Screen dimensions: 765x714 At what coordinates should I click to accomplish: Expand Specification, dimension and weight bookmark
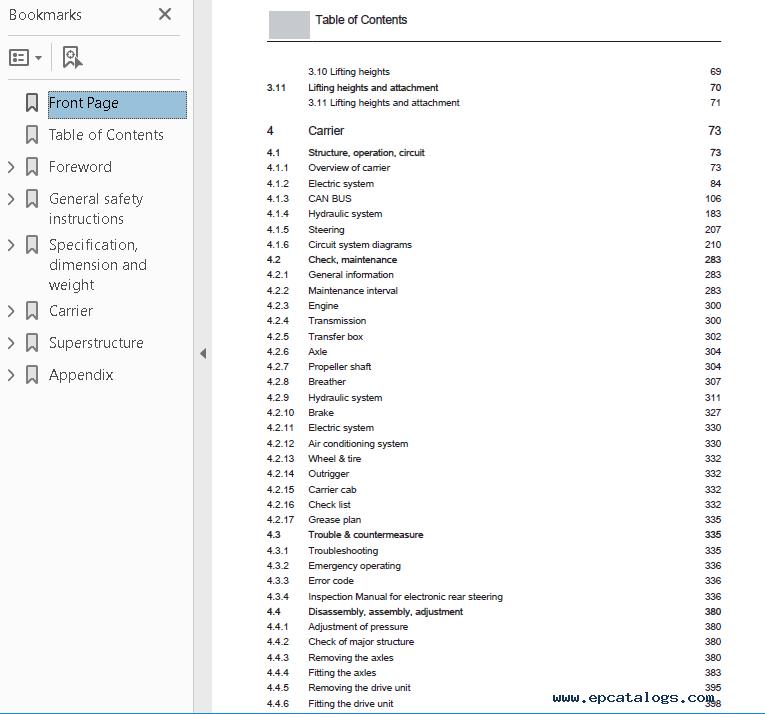(x=11, y=245)
